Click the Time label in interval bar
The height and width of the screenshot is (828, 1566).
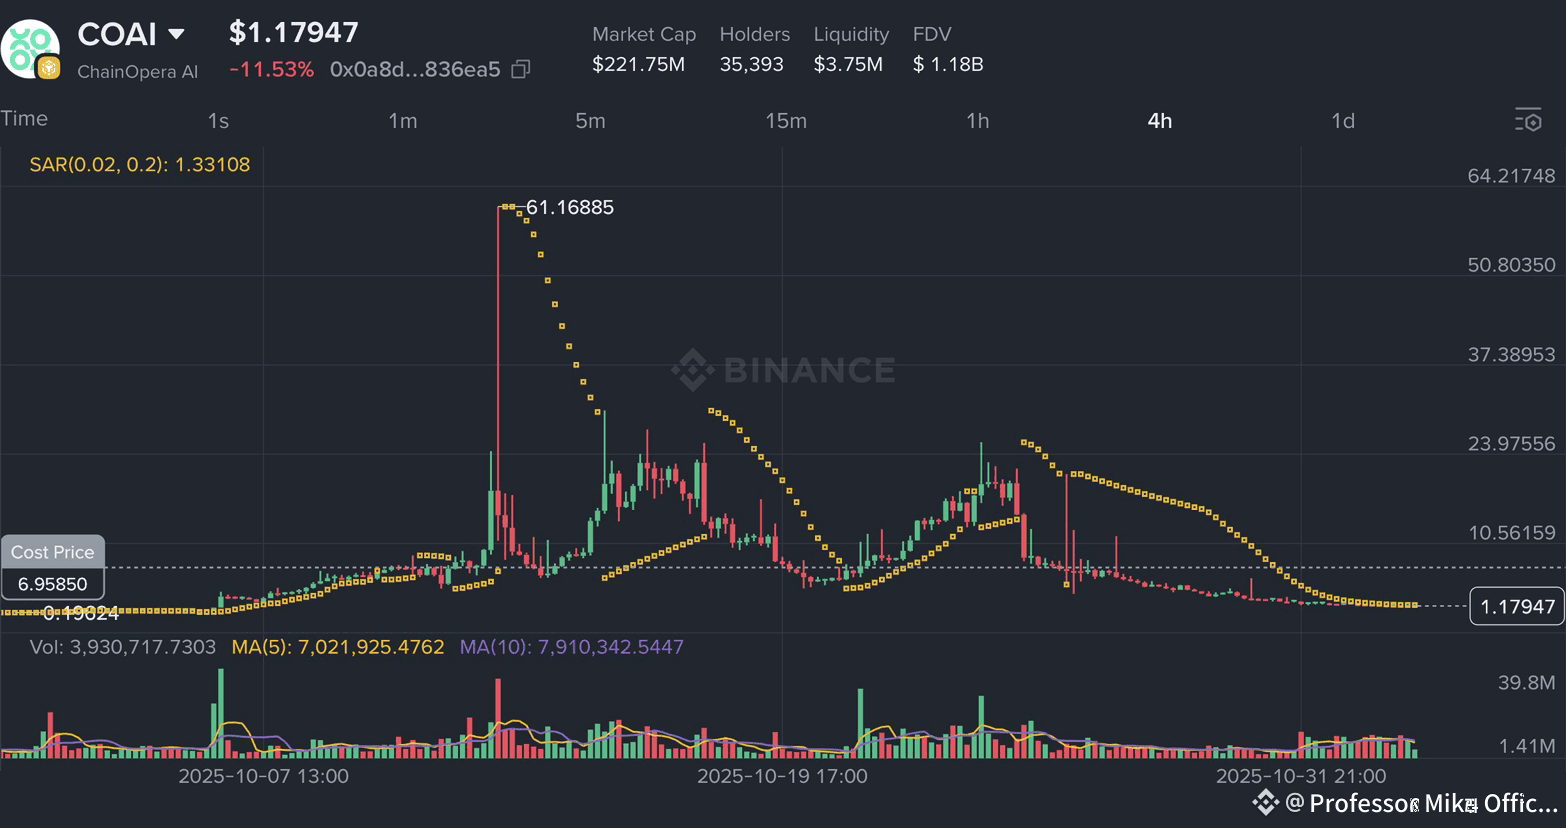tap(24, 119)
